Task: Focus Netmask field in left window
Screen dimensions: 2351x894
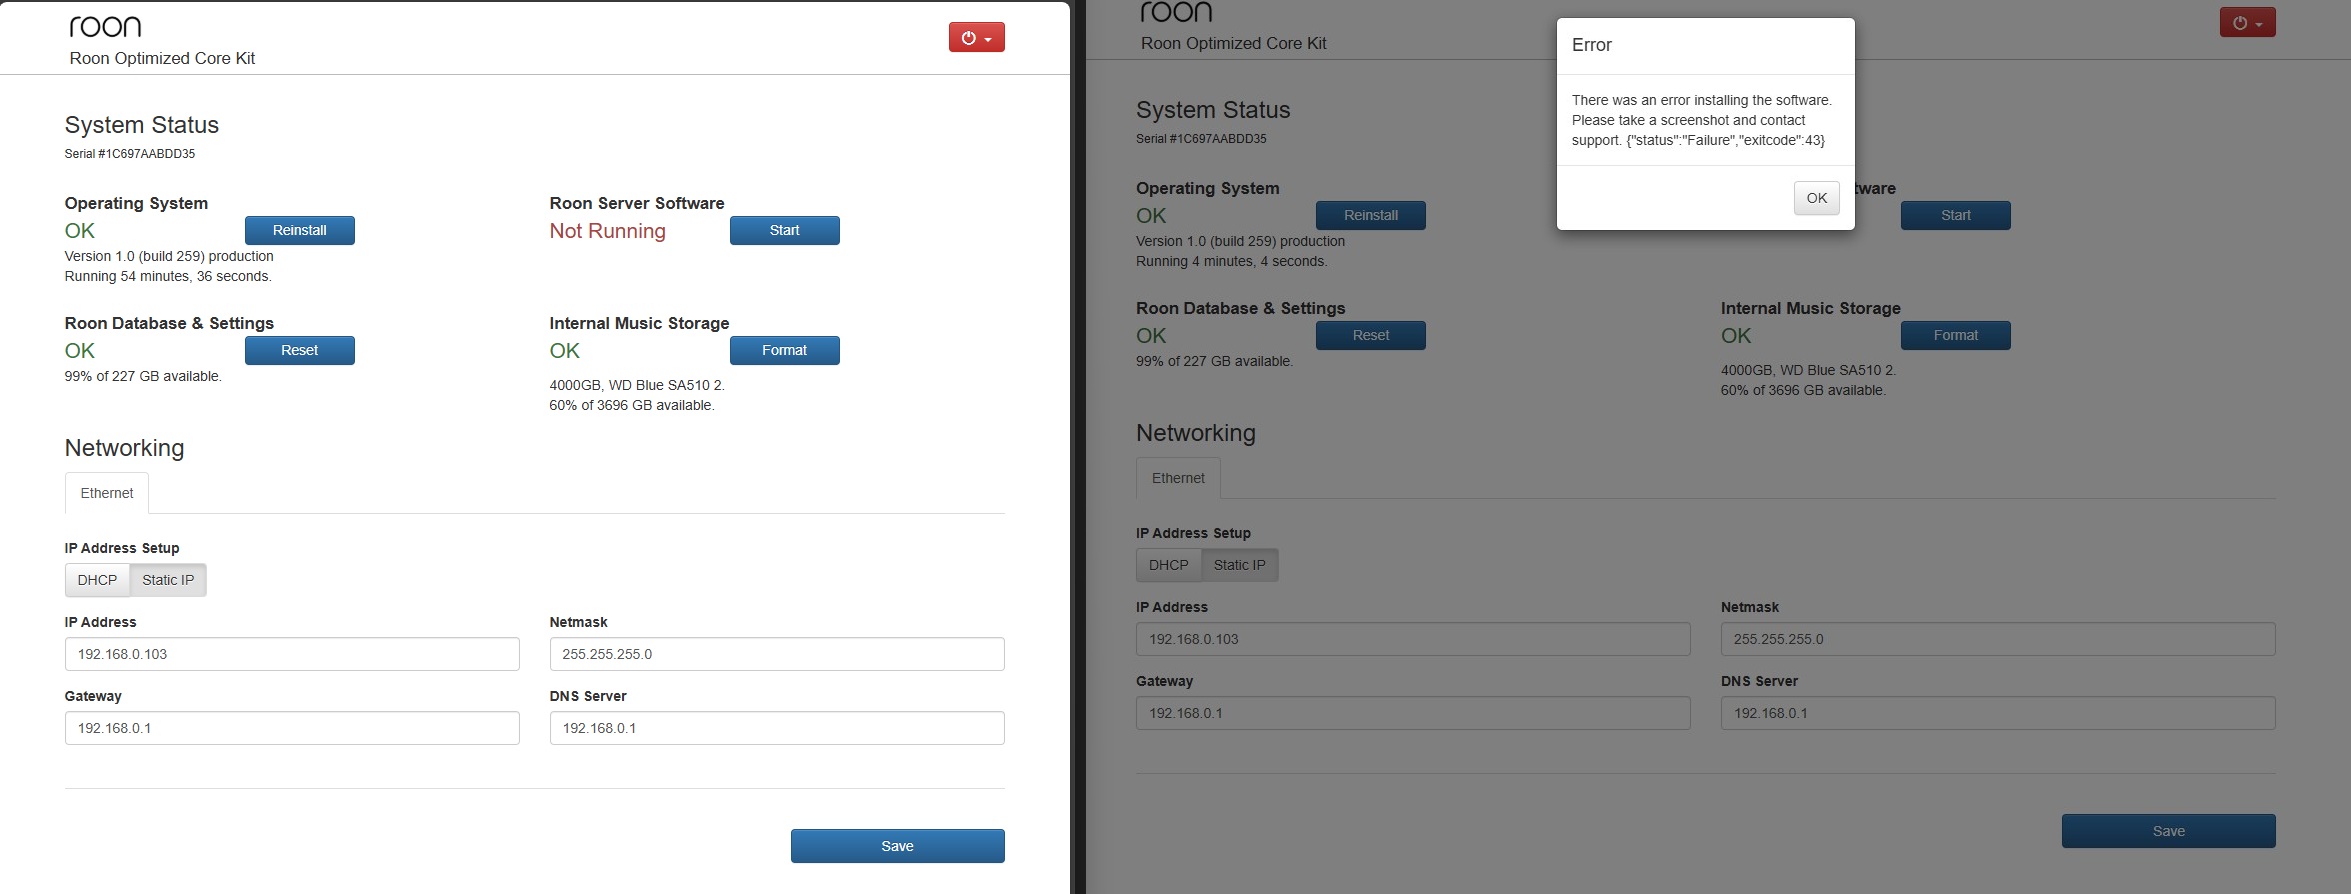Action: coord(777,654)
